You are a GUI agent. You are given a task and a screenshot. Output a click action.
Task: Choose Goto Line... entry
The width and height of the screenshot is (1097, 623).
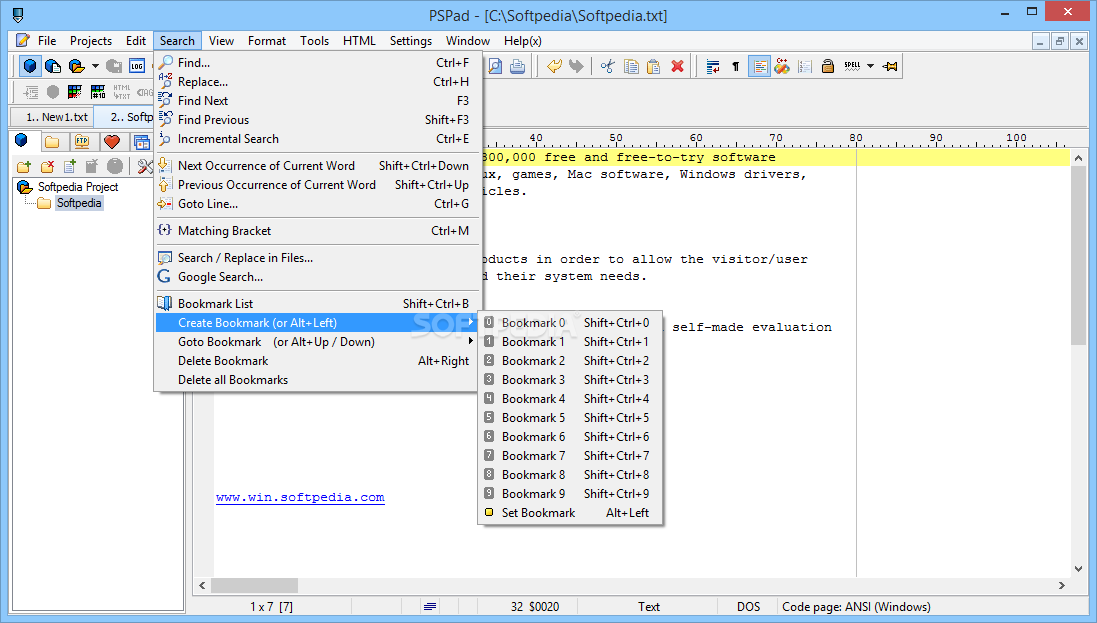click(x=316, y=204)
